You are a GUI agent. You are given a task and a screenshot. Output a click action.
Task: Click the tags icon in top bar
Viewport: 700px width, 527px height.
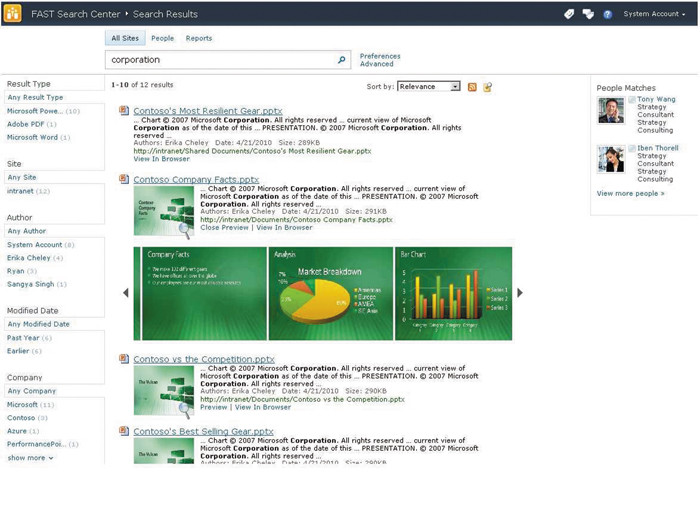coord(569,14)
